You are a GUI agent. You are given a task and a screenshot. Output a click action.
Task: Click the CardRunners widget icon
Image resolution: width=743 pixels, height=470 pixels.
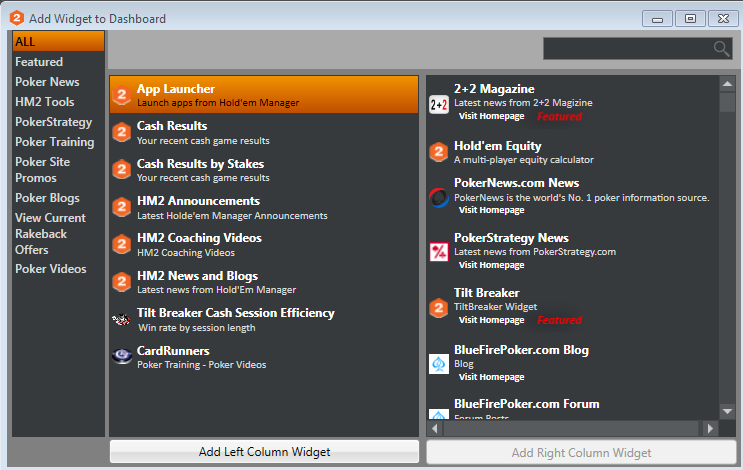(x=122, y=356)
